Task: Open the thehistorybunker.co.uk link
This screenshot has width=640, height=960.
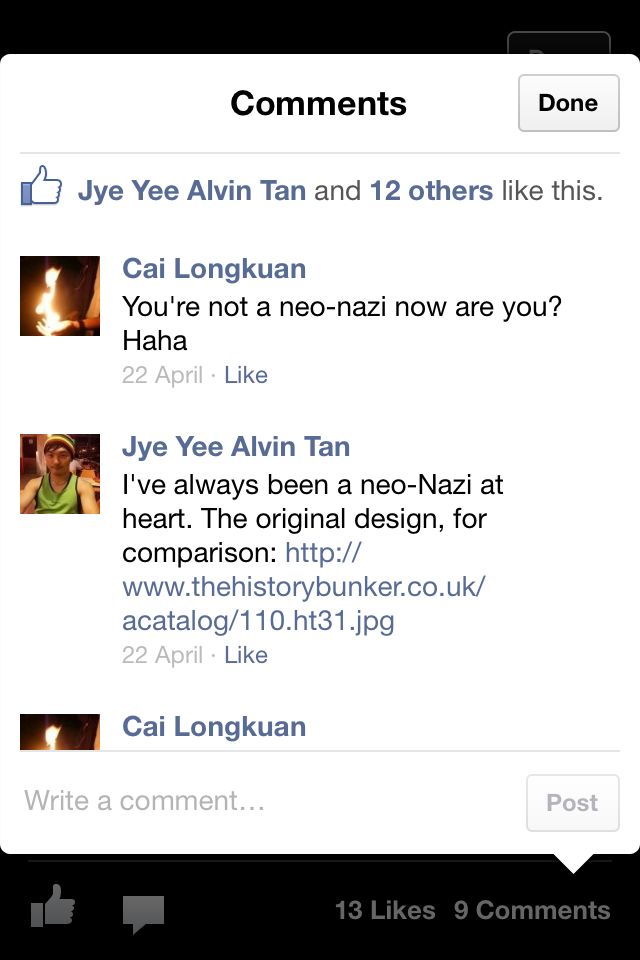Action: tap(304, 587)
